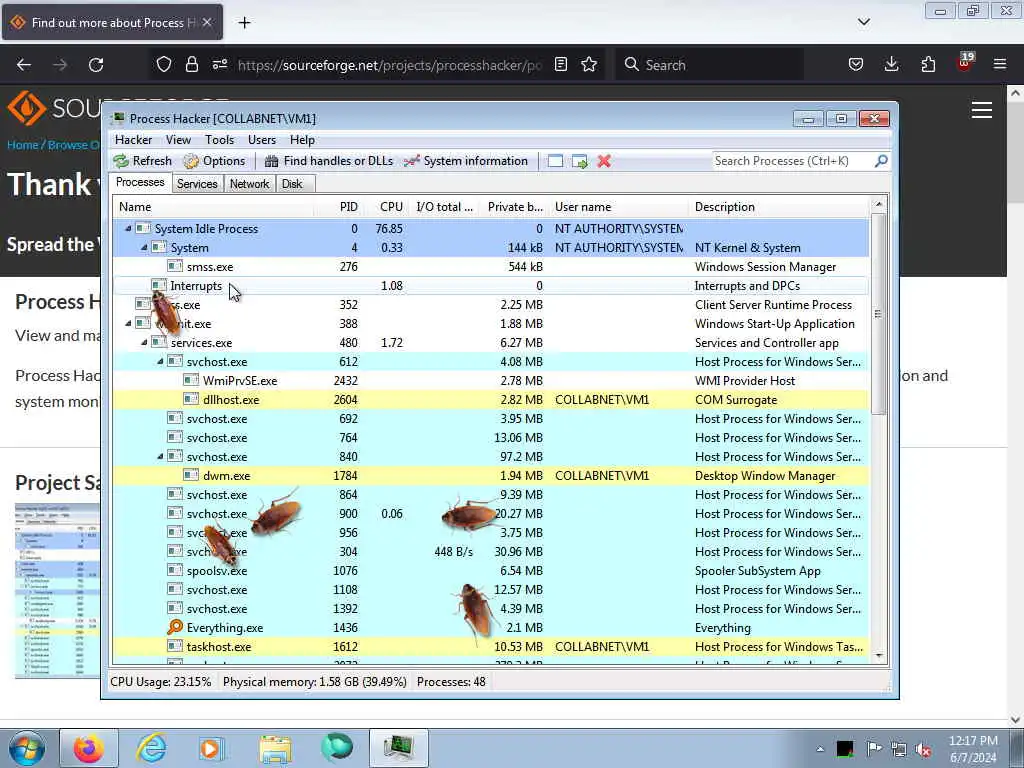
Task: Click the Everything.exe orange magnifier icon
Action: tap(174, 627)
